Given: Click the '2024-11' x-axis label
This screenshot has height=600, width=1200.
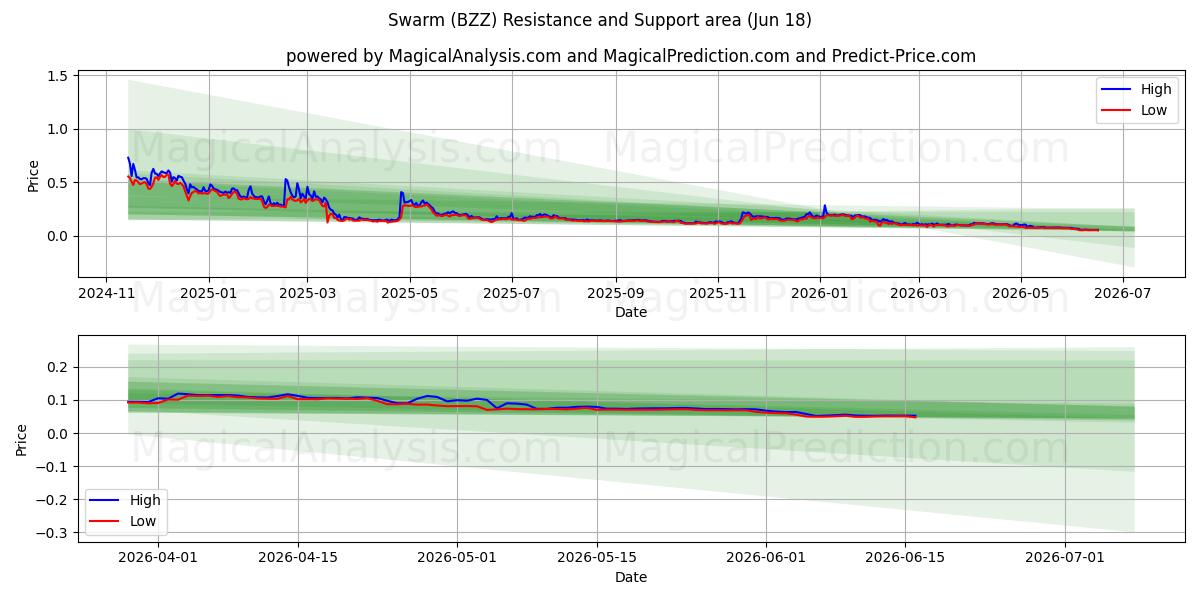Looking at the screenshot, I should pos(106,294).
